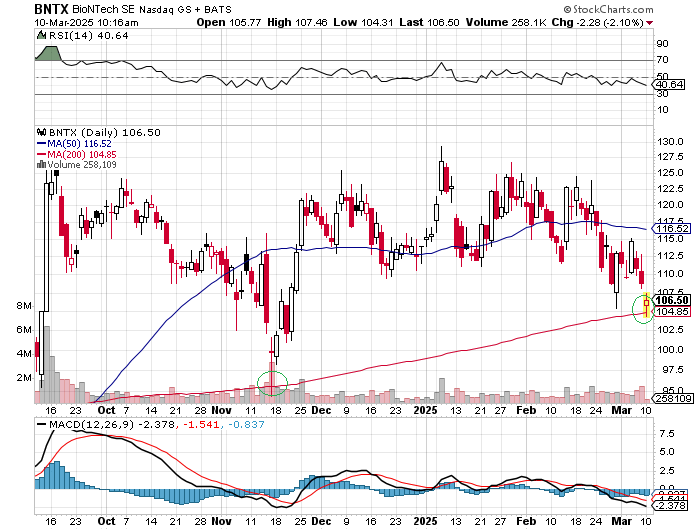Click the 40.64 RSI value tag on right axis
Viewport: 700px width, 530px height.
[669, 84]
